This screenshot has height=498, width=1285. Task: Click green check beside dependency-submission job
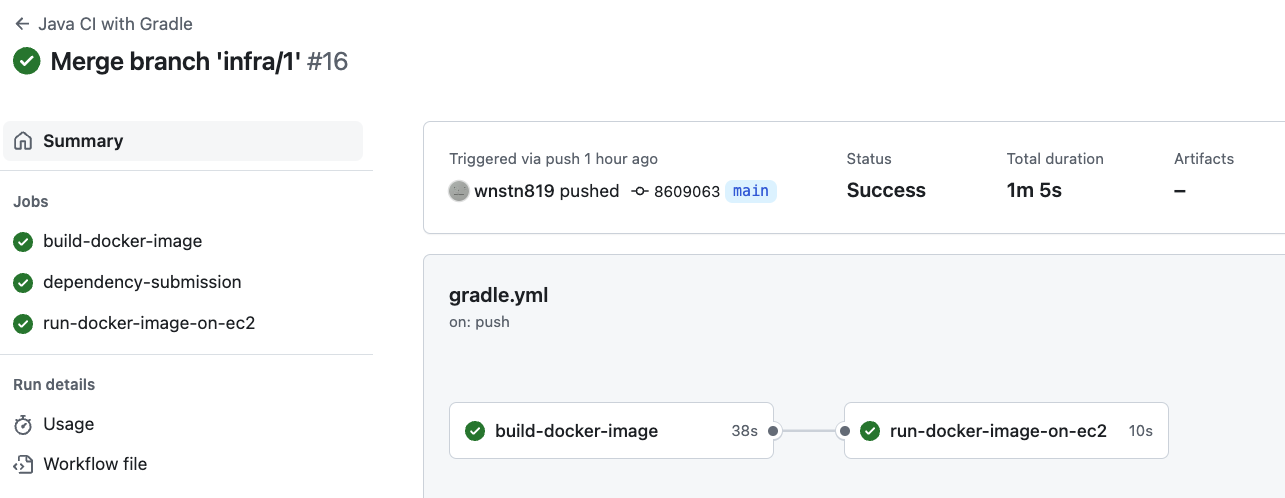click(x=23, y=283)
